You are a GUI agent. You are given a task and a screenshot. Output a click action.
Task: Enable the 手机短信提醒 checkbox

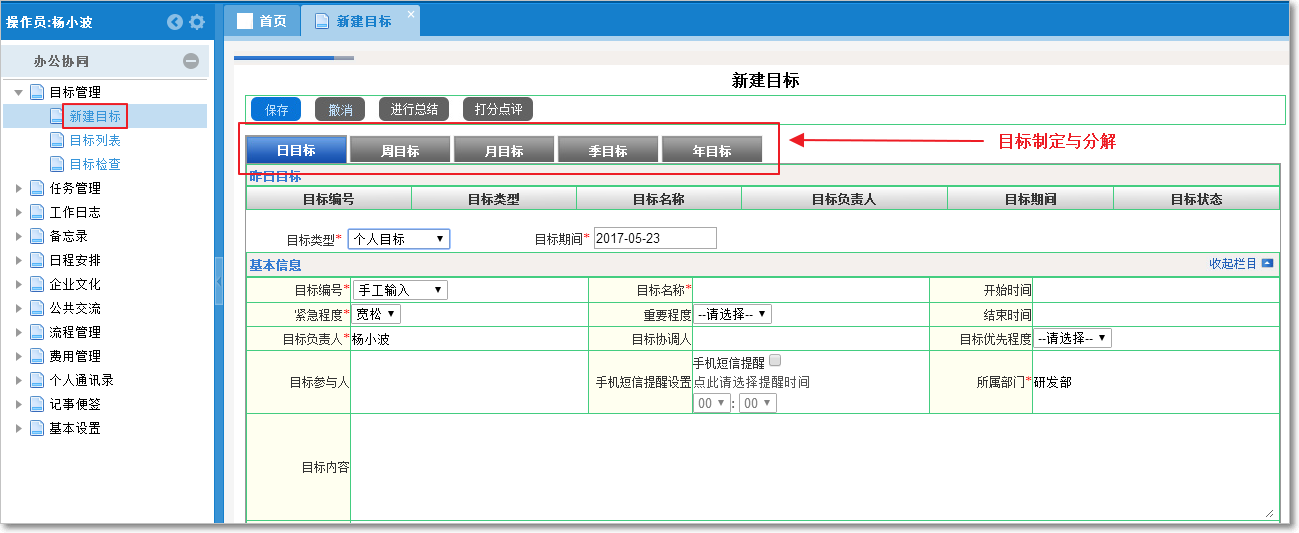tap(775, 360)
